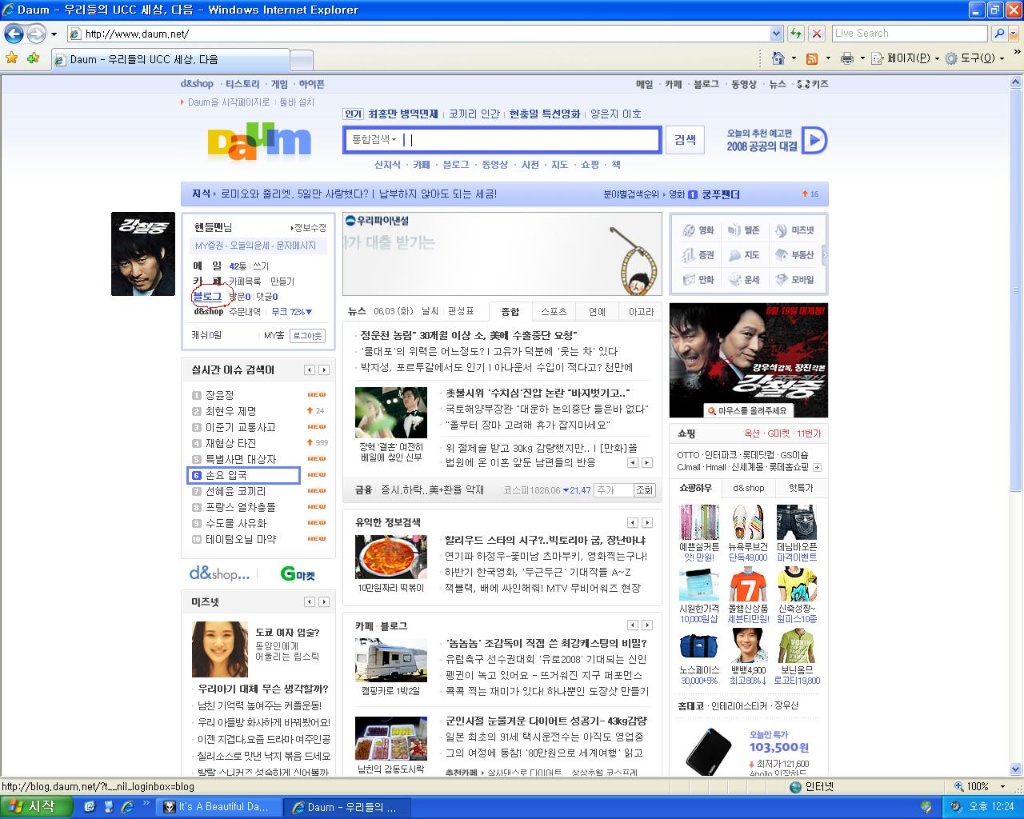The image size is (1024, 819).
Task: Open the 영화 service icon
Action: click(x=698, y=230)
